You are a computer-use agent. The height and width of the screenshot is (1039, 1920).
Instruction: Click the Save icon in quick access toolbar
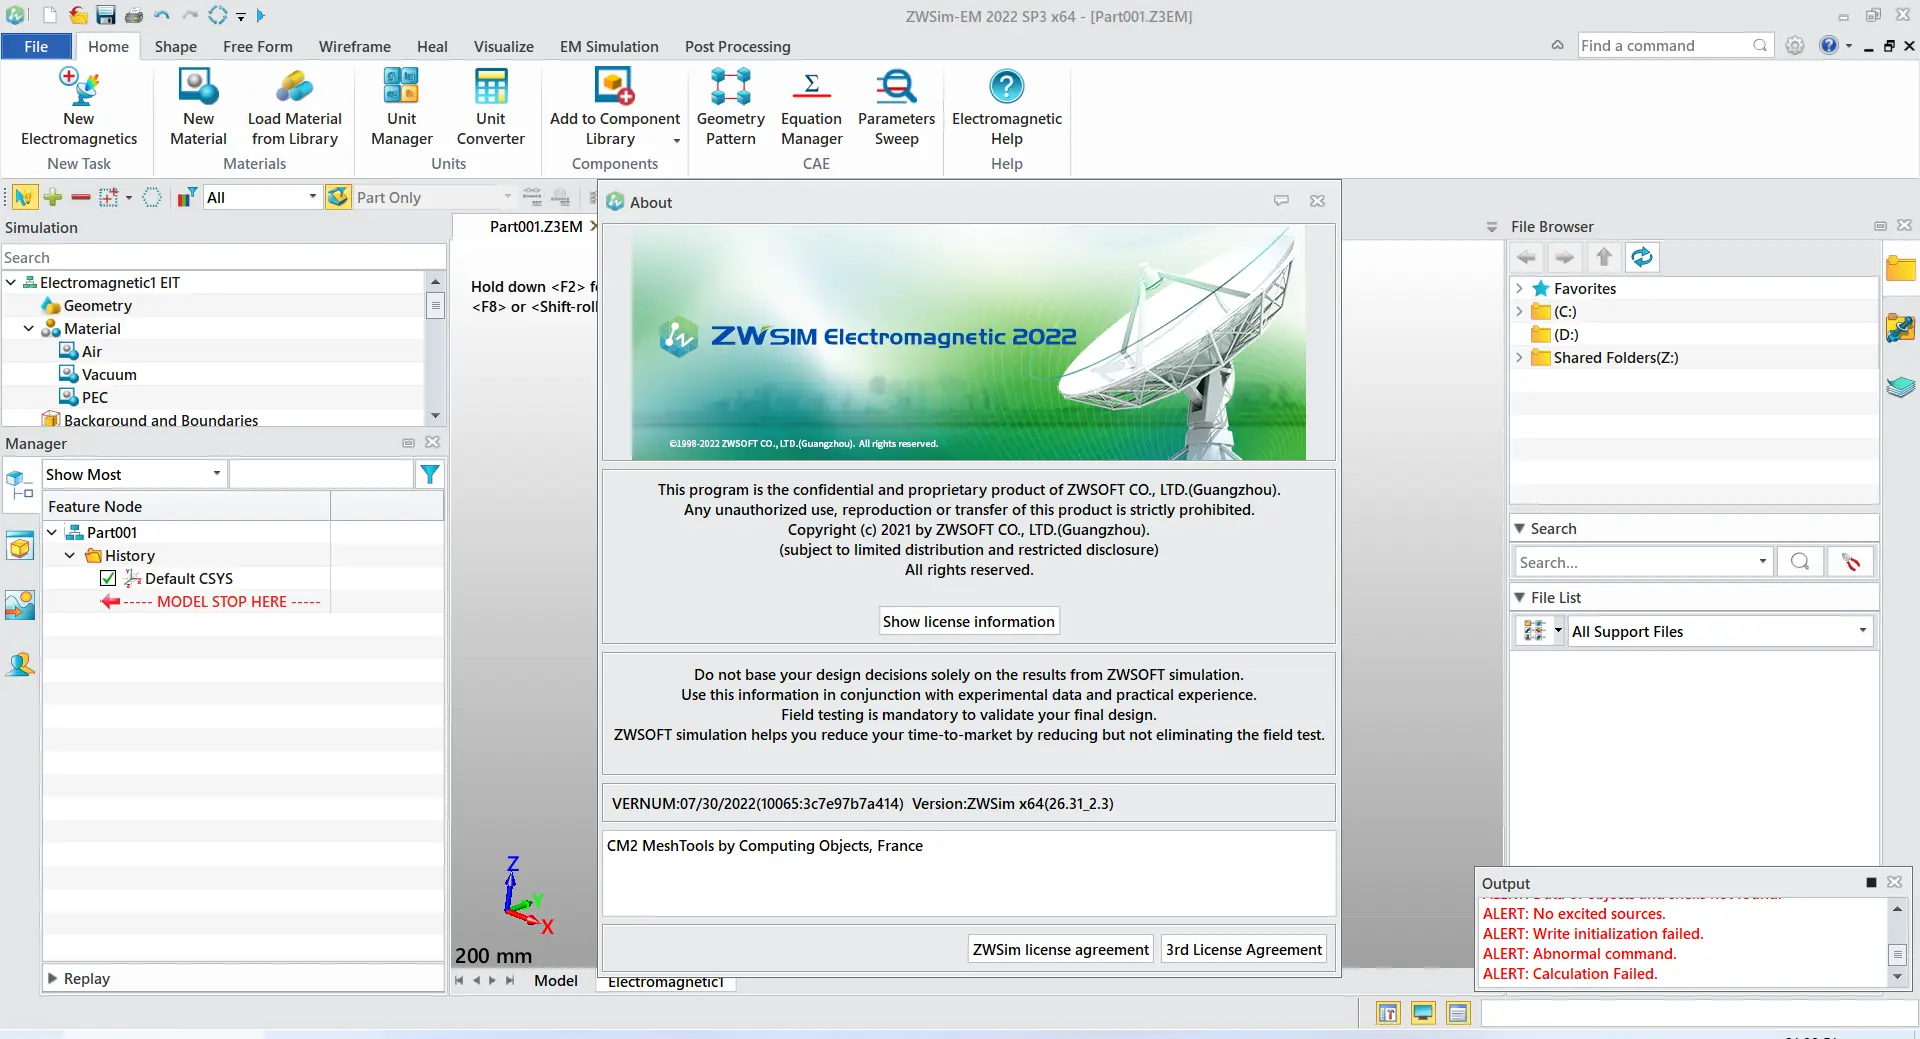click(x=106, y=15)
